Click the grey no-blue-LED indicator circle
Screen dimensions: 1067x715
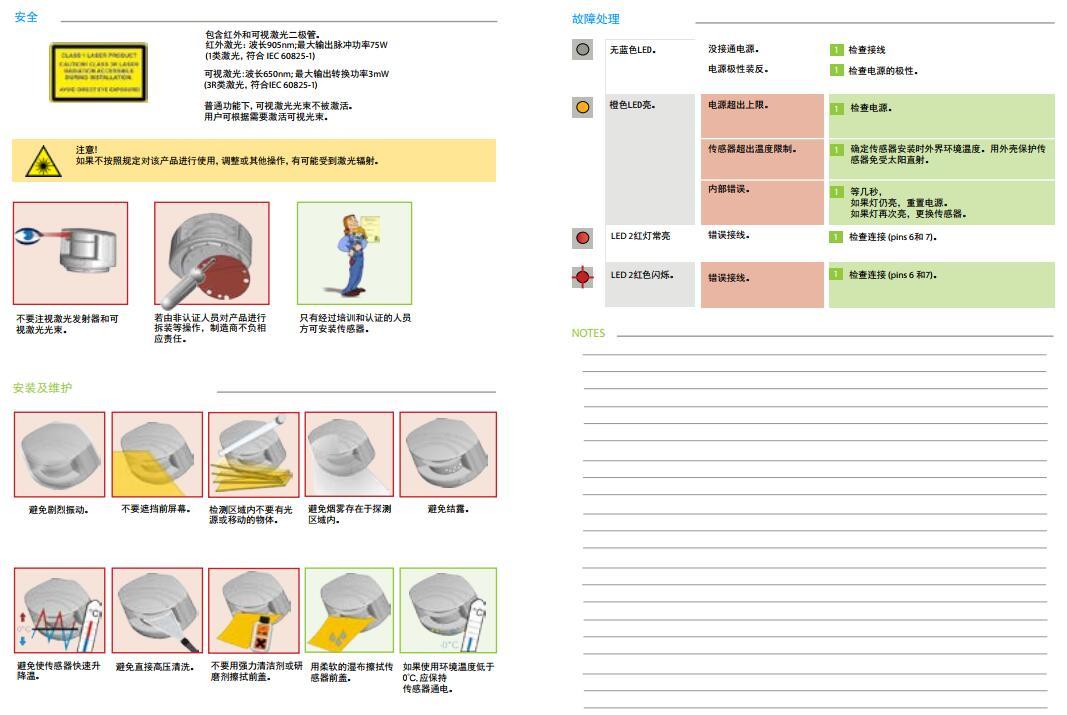583,49
